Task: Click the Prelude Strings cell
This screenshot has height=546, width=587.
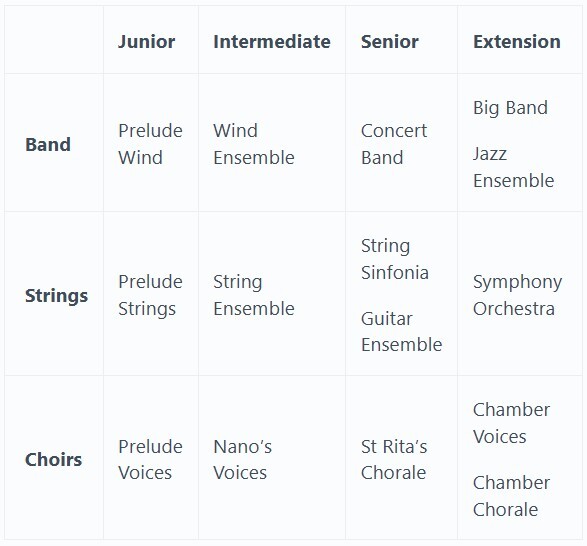Action: pos(150,295)
